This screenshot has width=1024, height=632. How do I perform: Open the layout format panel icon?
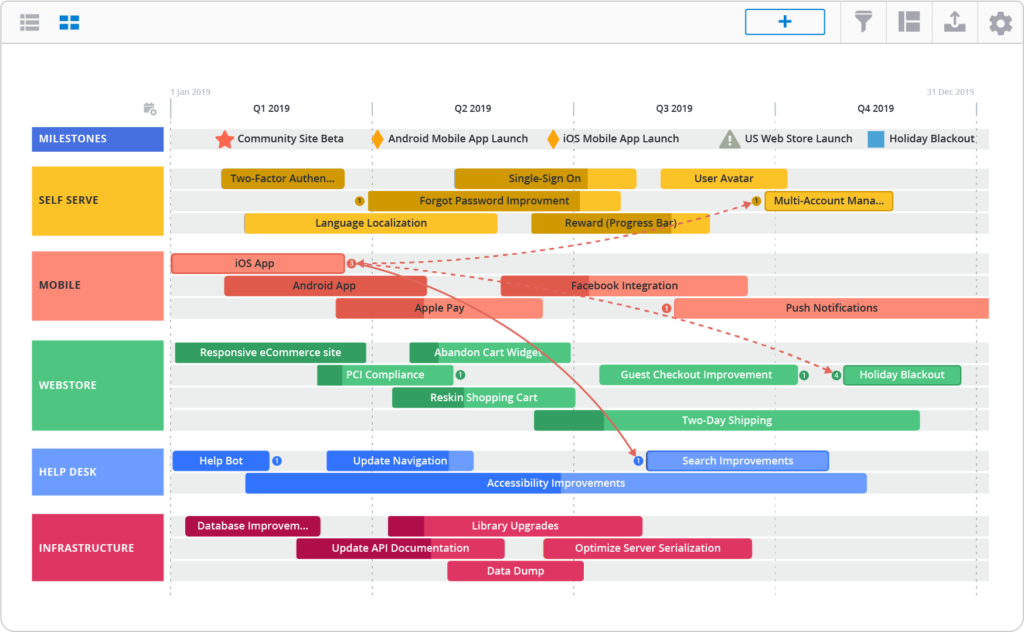908,22
